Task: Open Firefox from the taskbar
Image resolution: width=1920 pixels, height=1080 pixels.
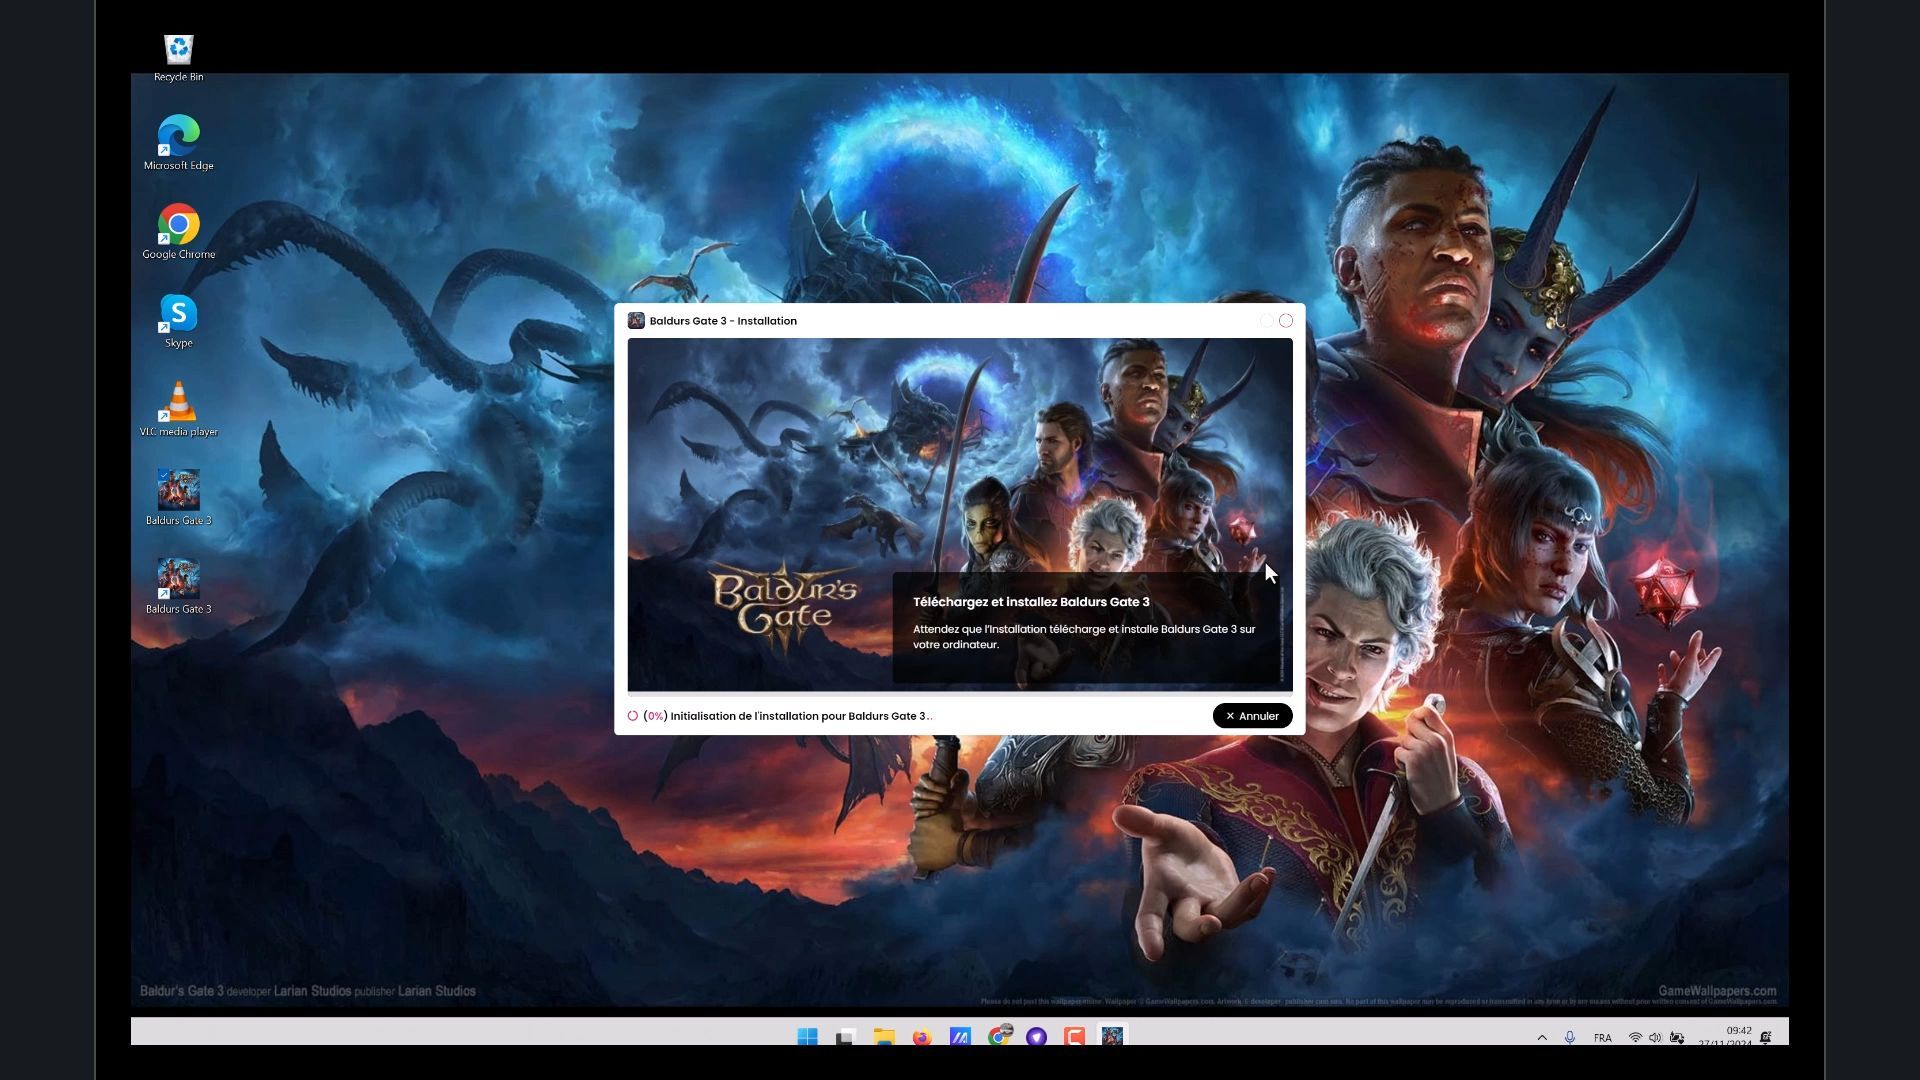Action: [921, 1036]
